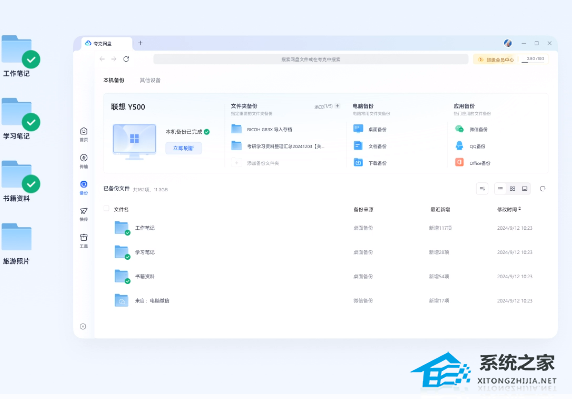Select the blue 备份 backup sidebar icon
The width and height of the screenshot is (572, 399).
tap(84, 184)
